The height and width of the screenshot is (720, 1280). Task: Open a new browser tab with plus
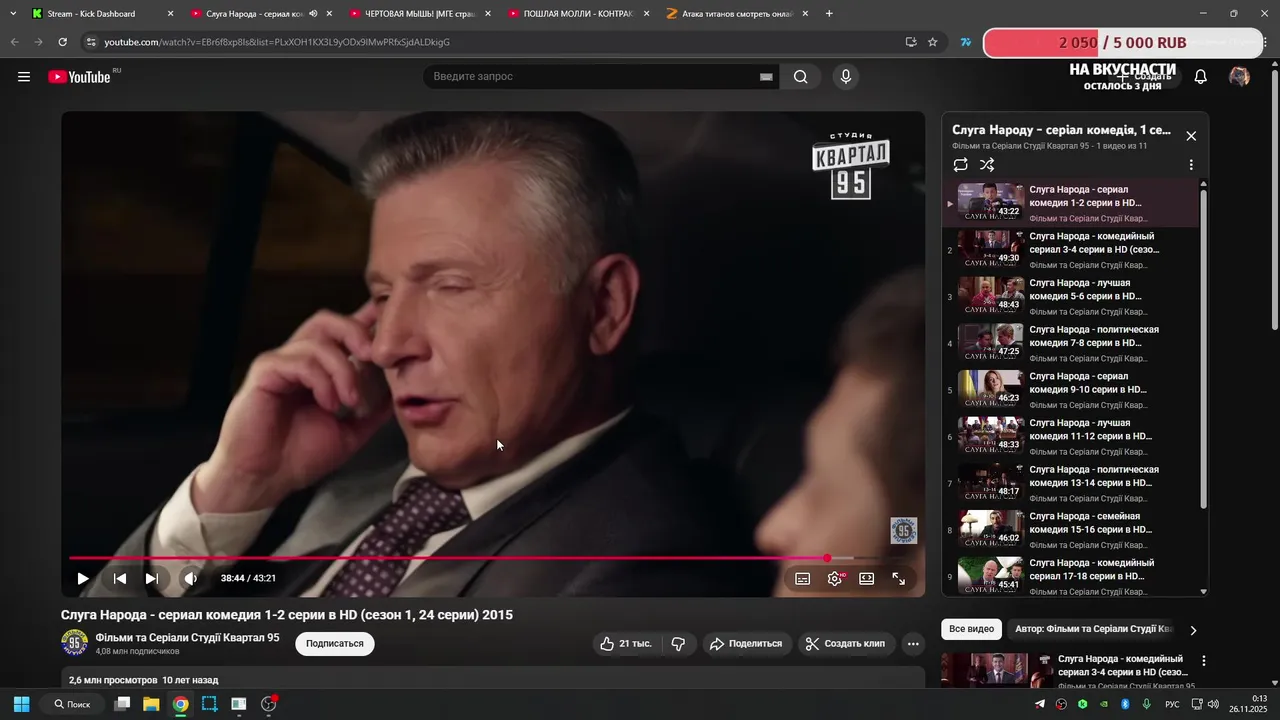pyautogui.click(x=829, y=14)
